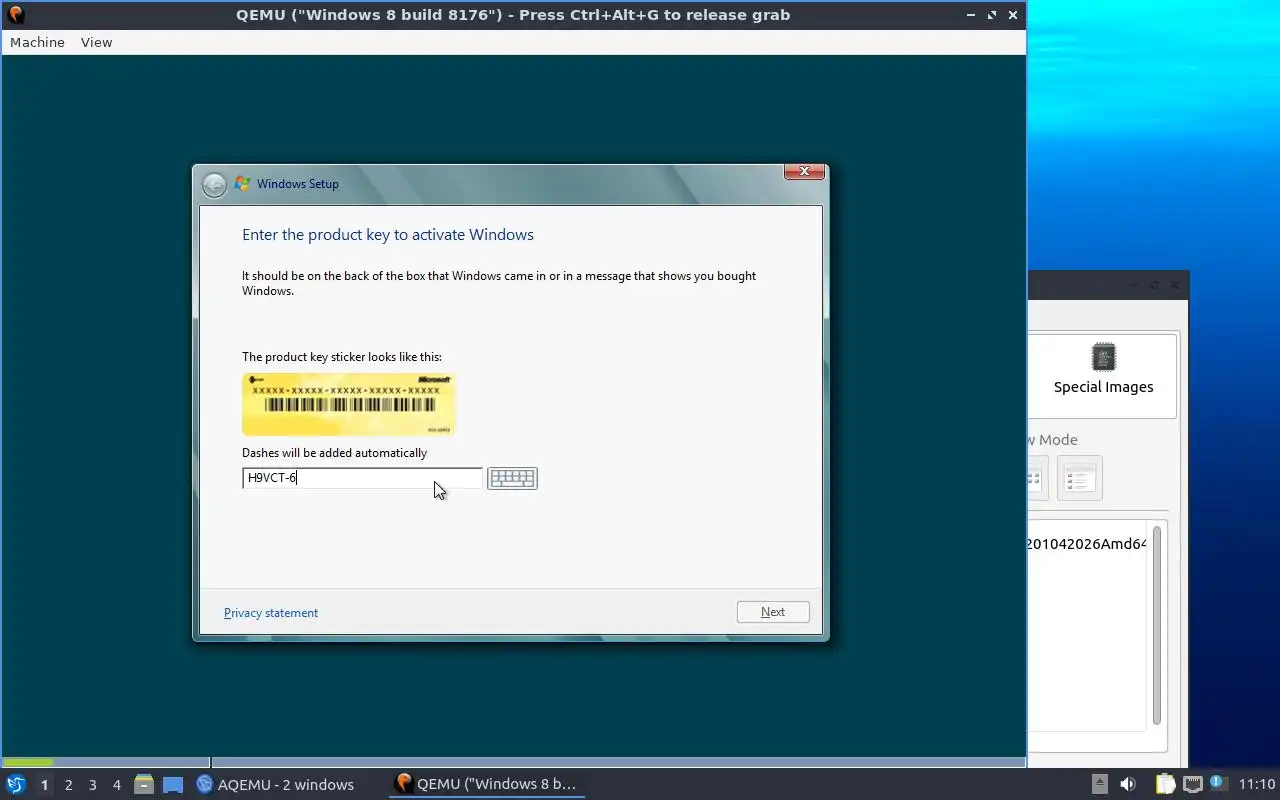Click the 11:10 clock in the panel
This screenshot has width=1280, height=800.
click(x=1256, y=785)
